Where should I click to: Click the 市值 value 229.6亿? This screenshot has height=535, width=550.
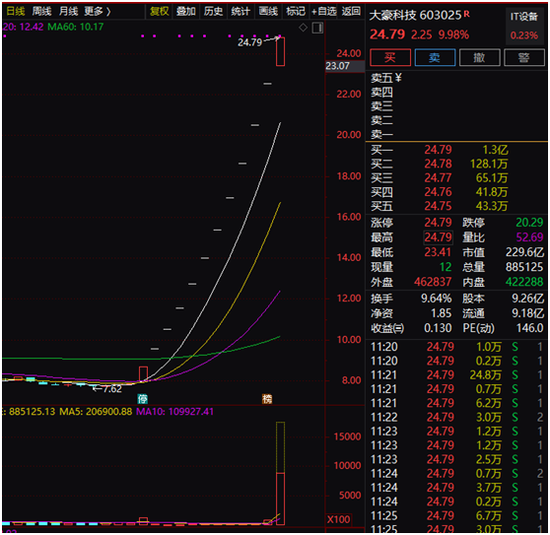click(524, 252)
